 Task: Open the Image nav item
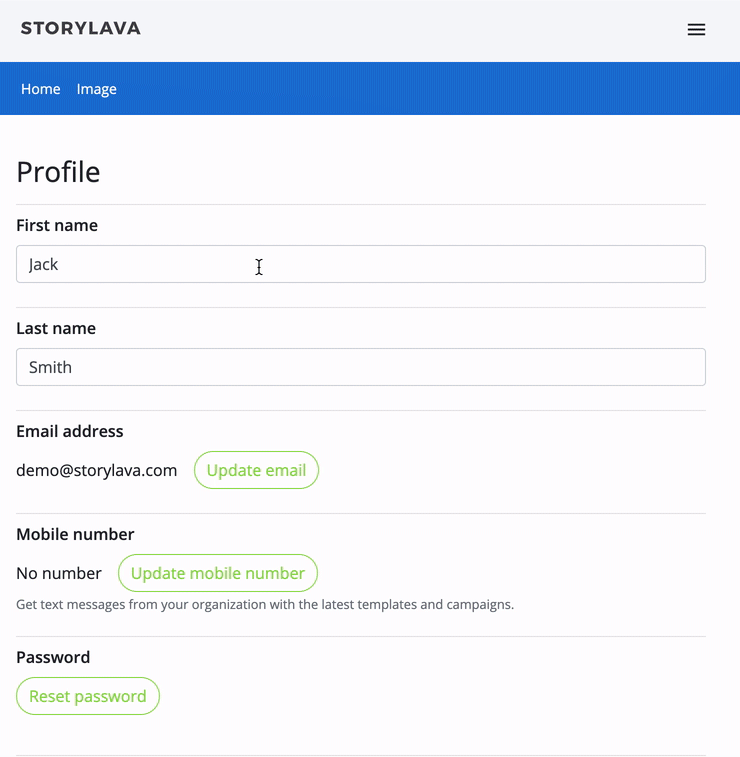pos(97,89)
